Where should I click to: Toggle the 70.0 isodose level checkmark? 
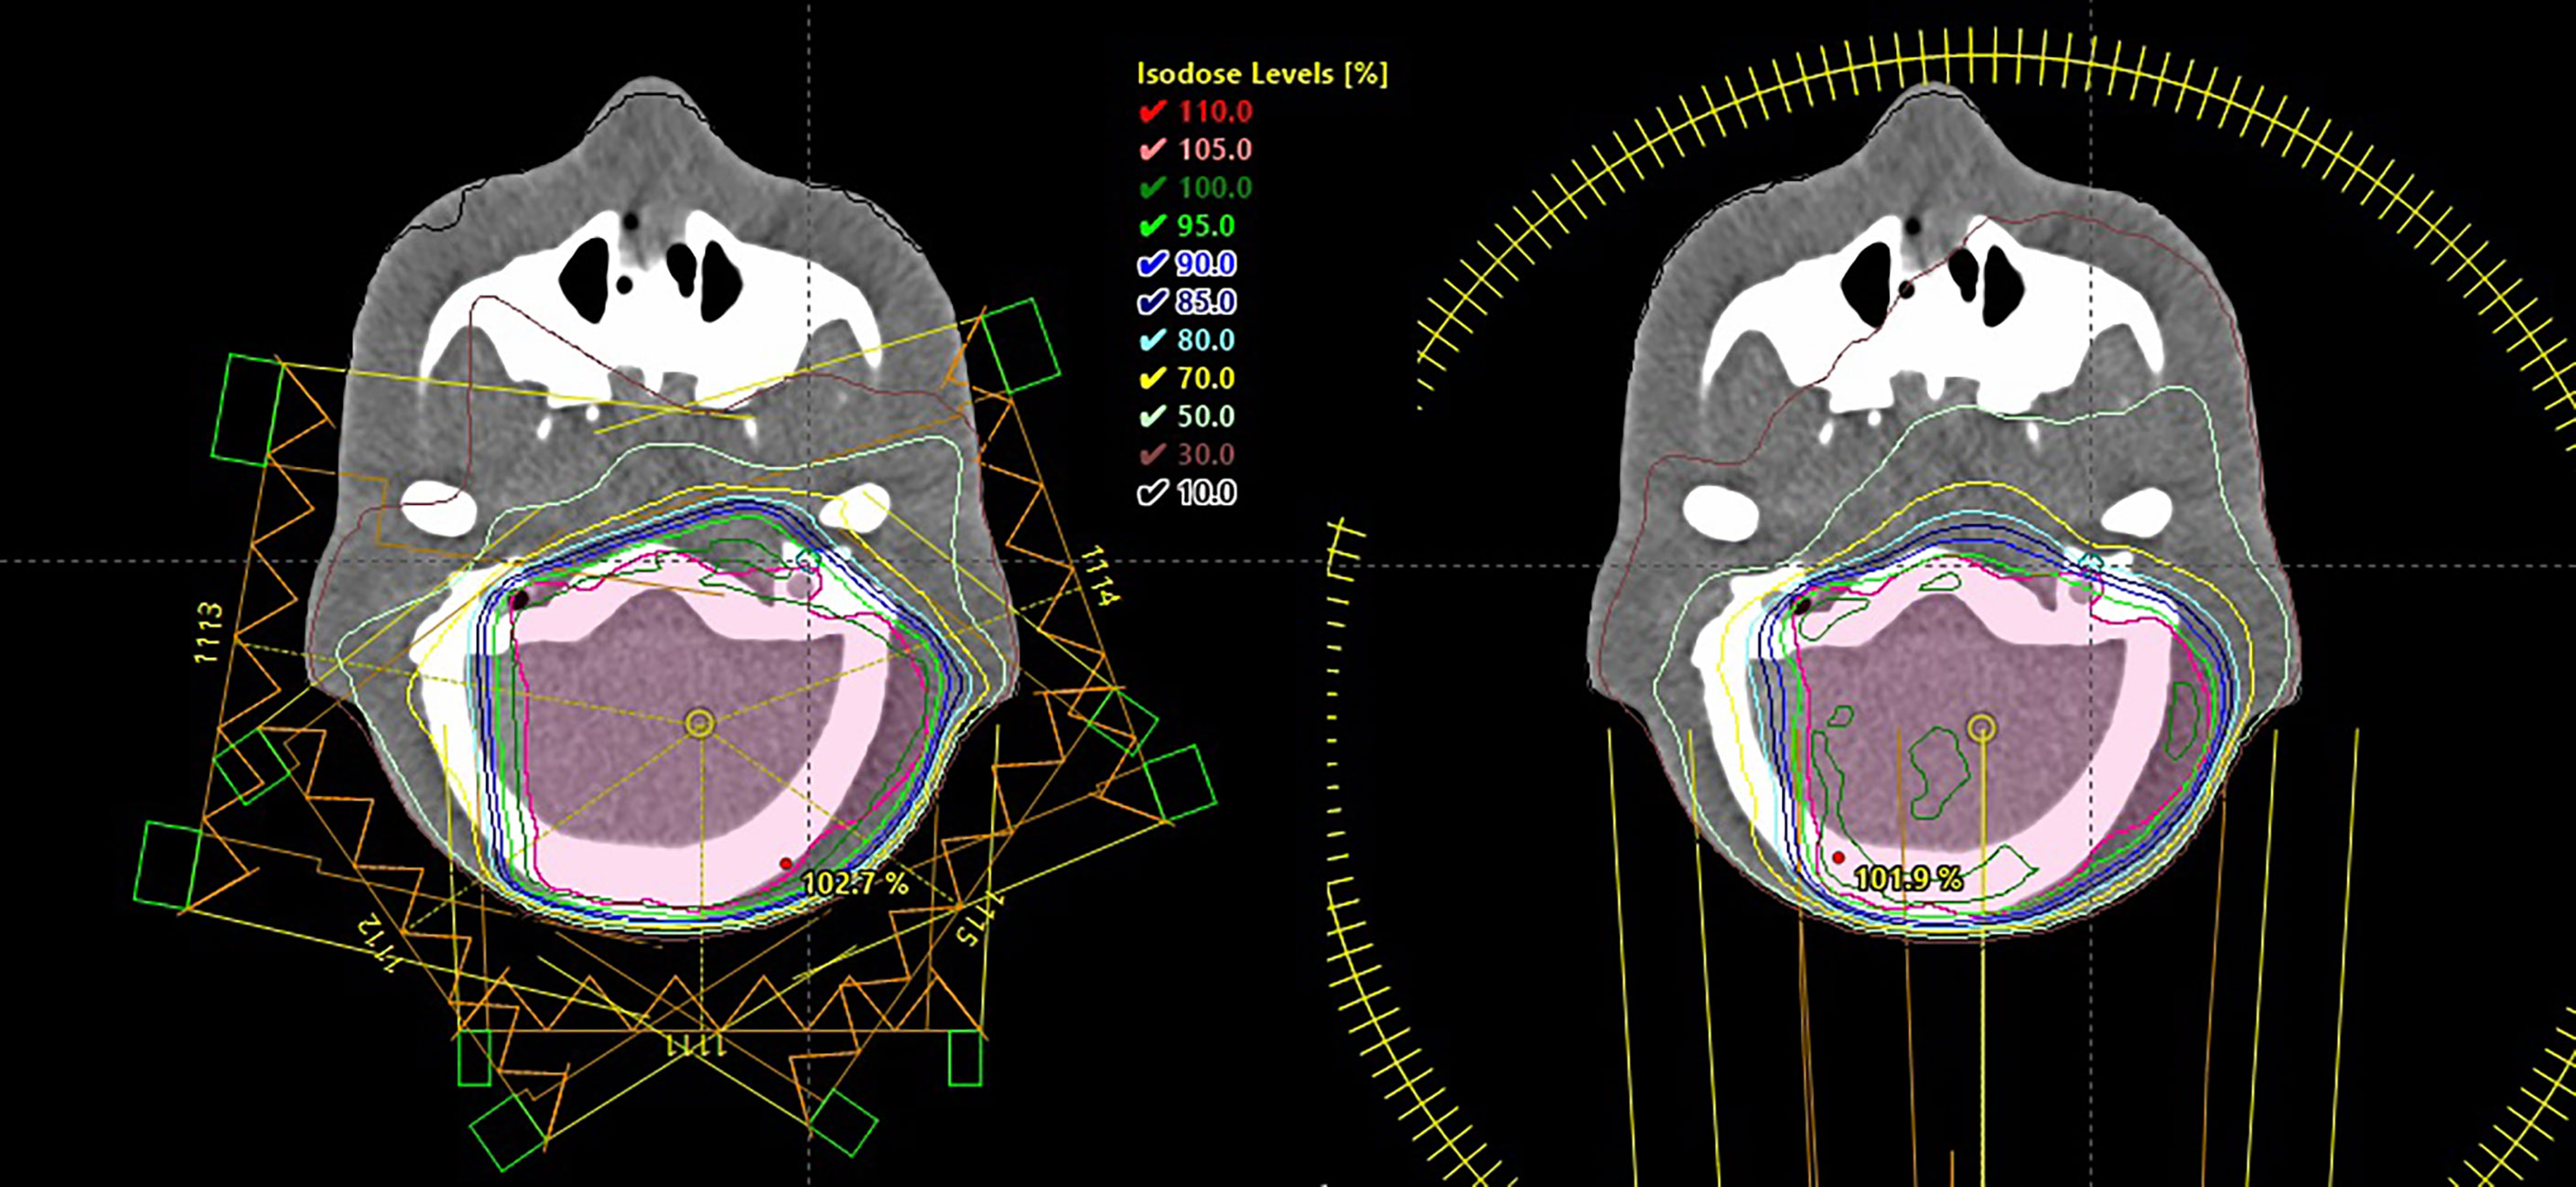pos(1153,378)
